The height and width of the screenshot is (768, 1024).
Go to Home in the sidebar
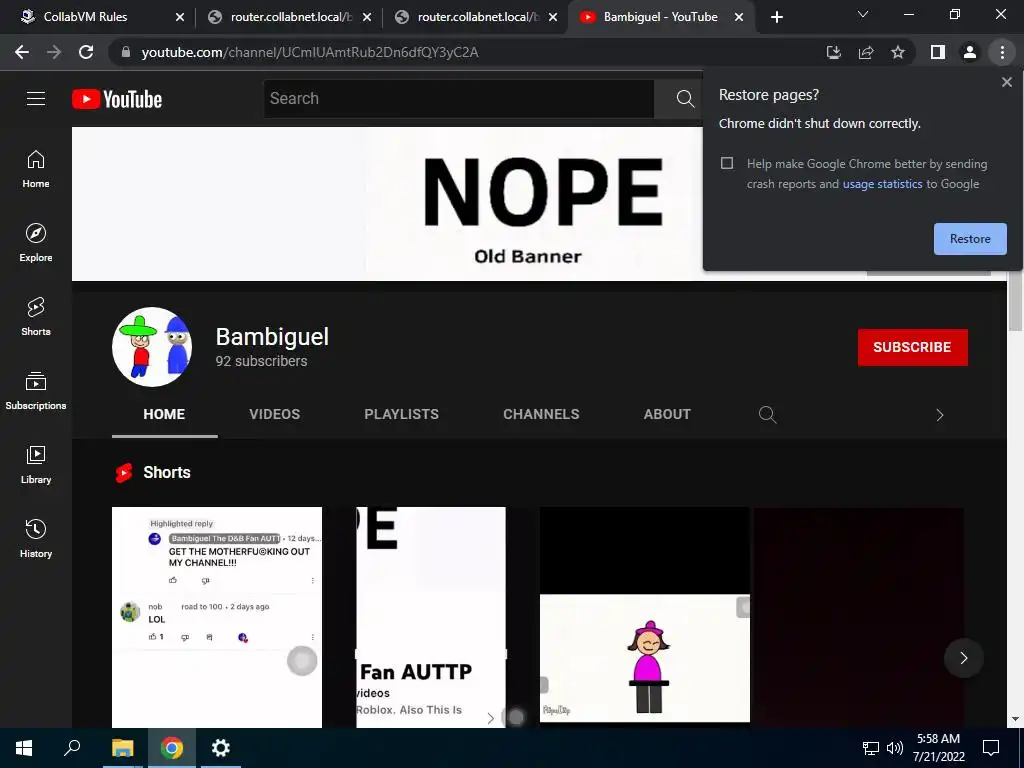tap(36, 169)
